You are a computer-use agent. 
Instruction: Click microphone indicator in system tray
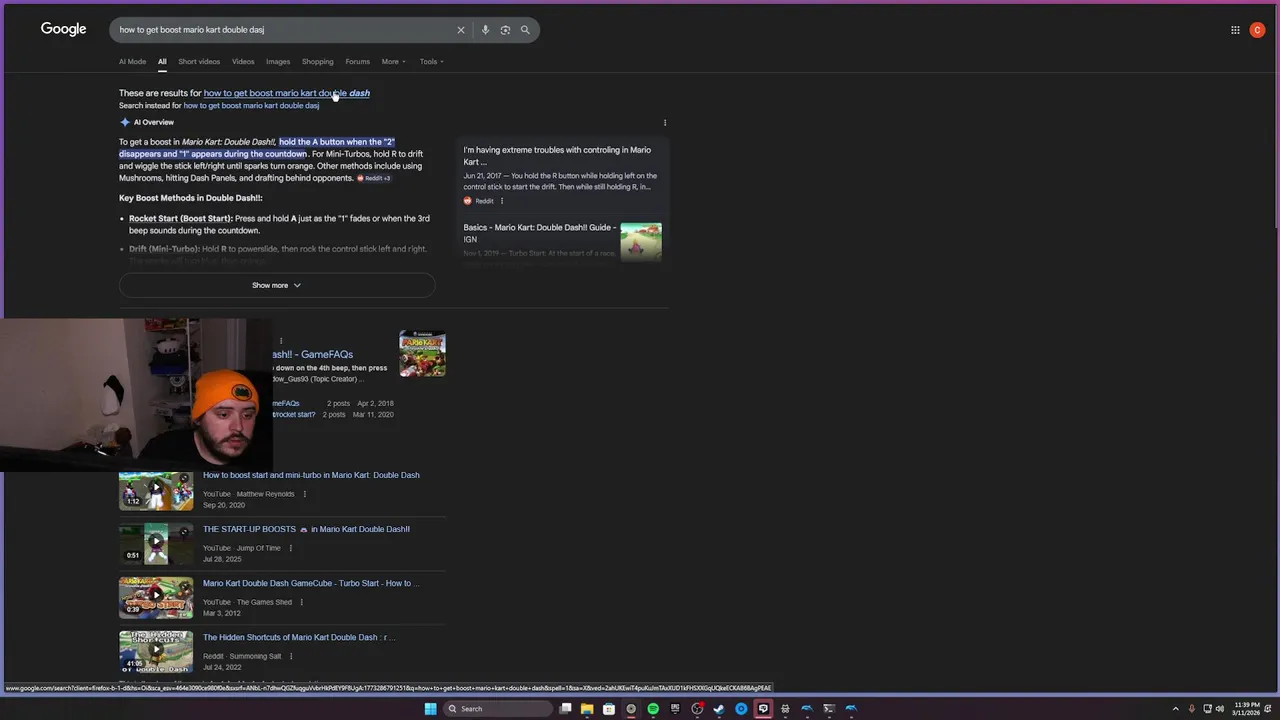tap(1191, 709)
